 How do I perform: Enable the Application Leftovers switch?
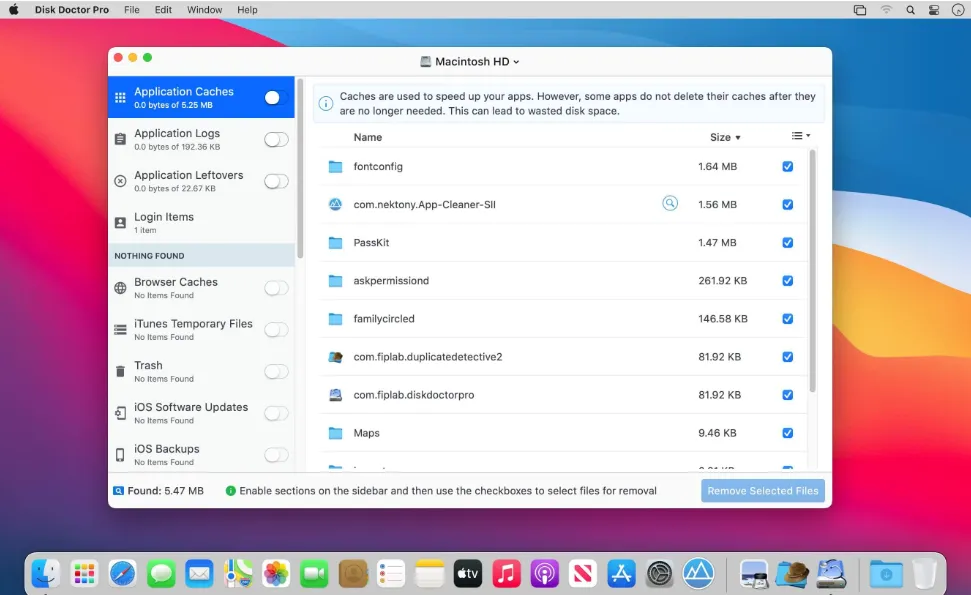coord(276,181)
